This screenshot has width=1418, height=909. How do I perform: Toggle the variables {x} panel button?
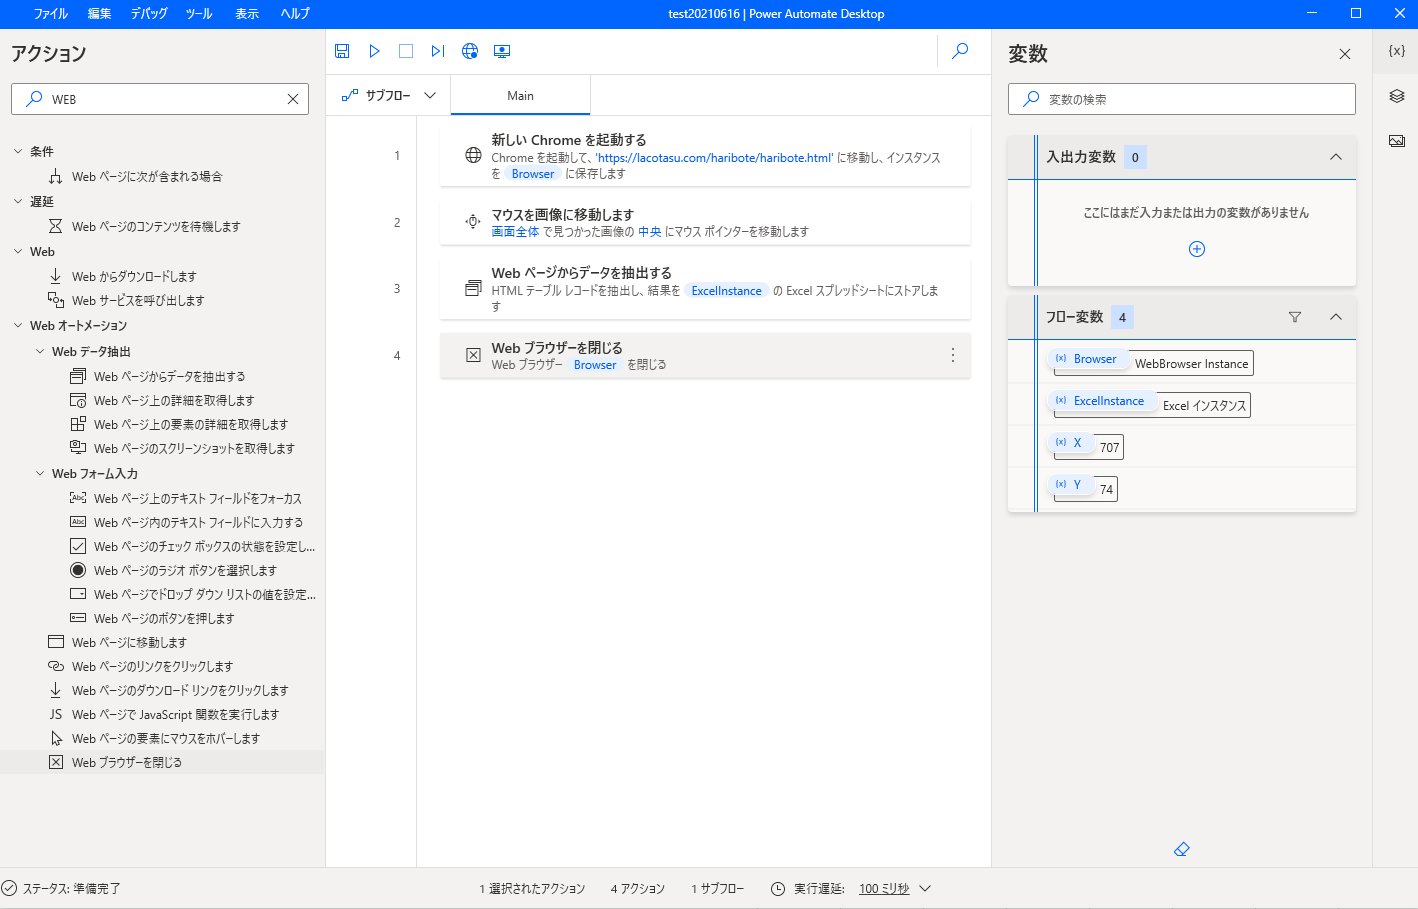click(x=1397, y=51)
